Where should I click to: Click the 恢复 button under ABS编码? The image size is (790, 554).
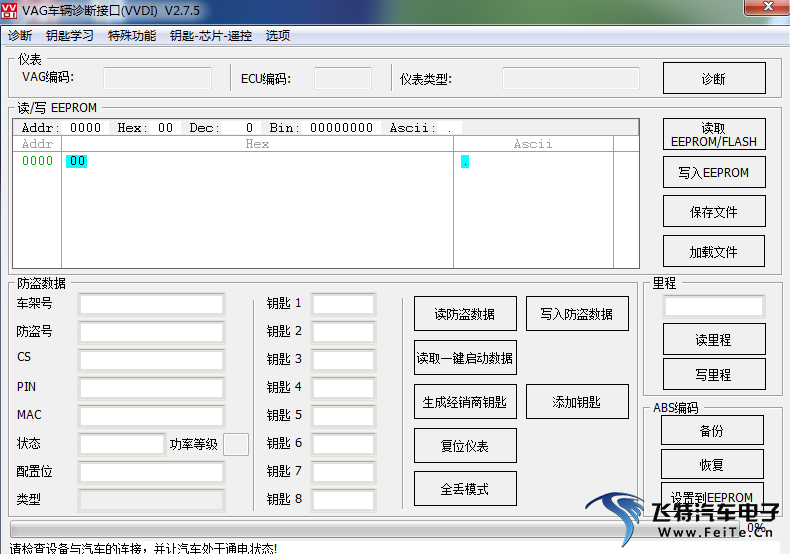(x=712, y=464)
